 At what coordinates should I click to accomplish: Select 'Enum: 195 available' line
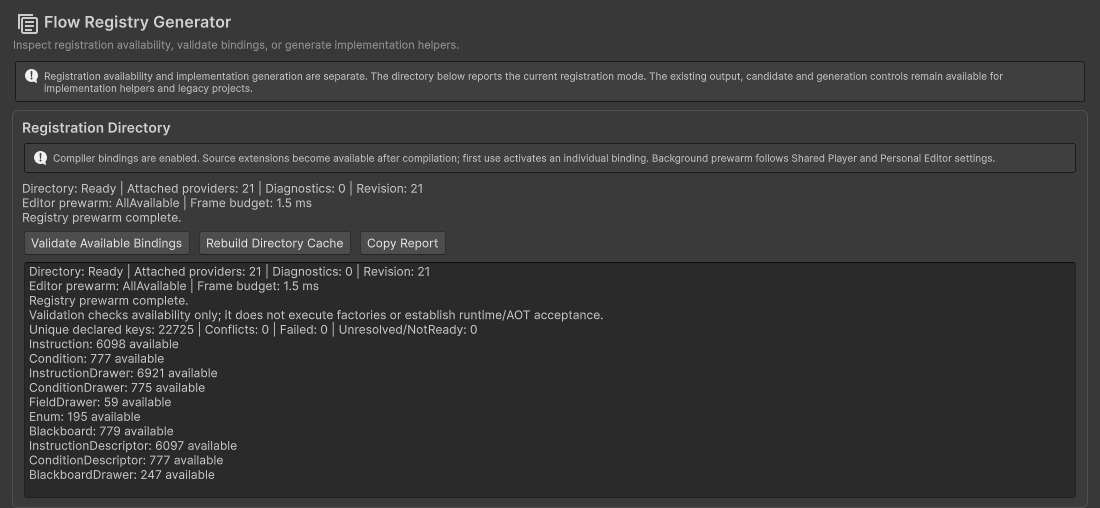coord(85,417)
